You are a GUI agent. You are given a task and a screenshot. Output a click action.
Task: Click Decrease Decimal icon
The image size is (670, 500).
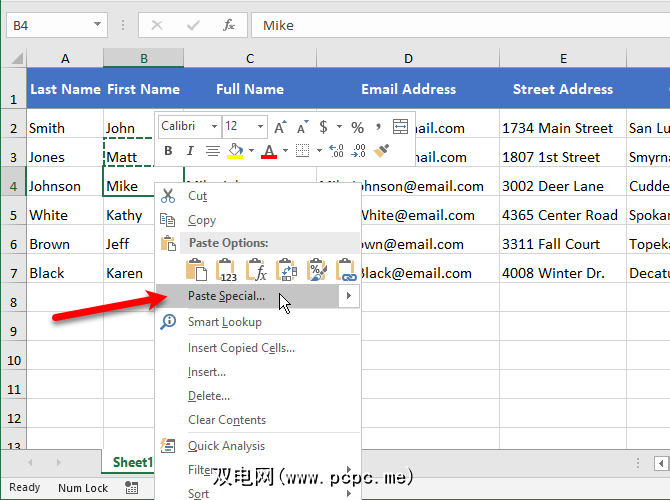[358, 150]
